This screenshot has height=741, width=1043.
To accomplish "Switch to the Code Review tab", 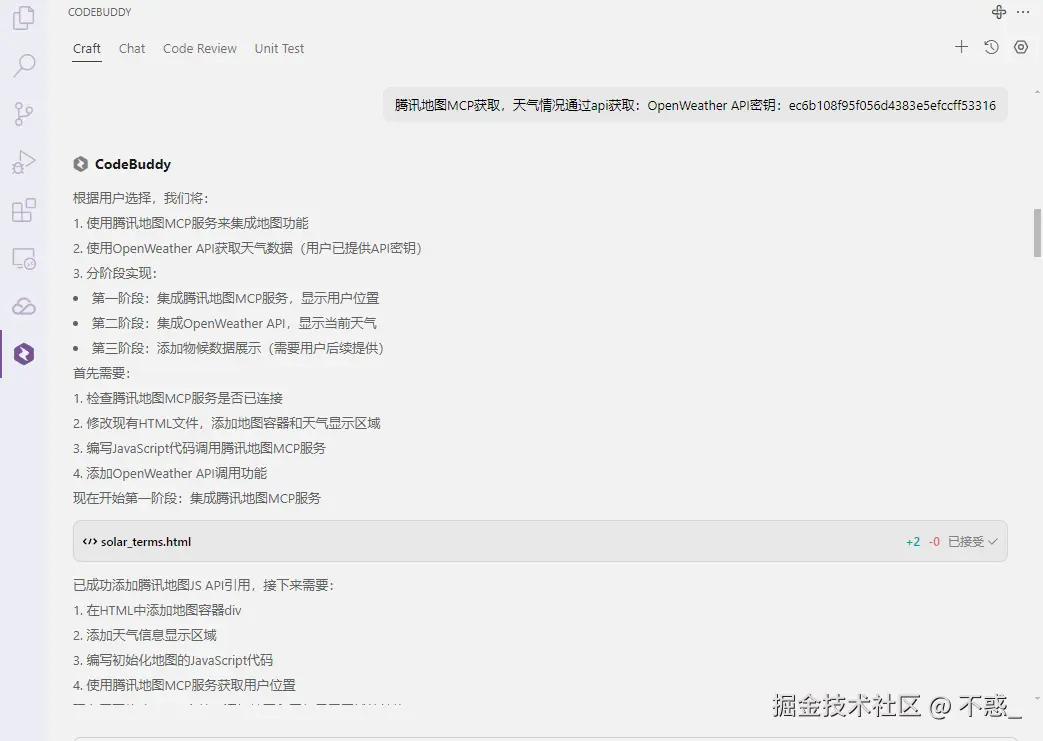I will coord(200,49).
